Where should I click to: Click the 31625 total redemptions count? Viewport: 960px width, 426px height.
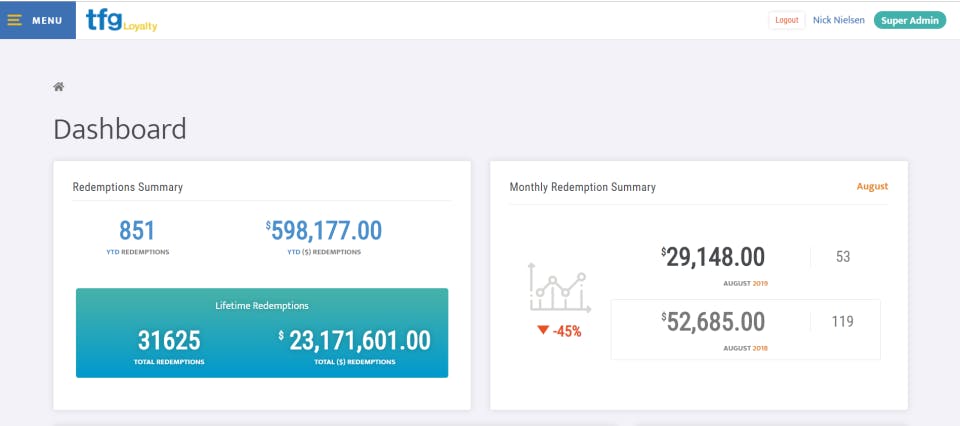pos(168,341)
